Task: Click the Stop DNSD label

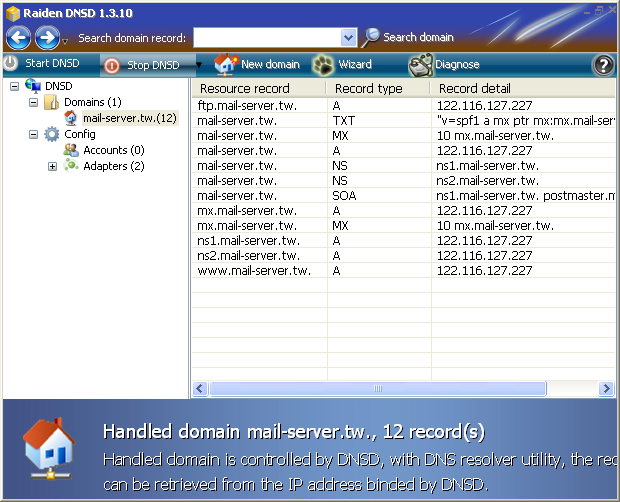Action: click(153, 65)
